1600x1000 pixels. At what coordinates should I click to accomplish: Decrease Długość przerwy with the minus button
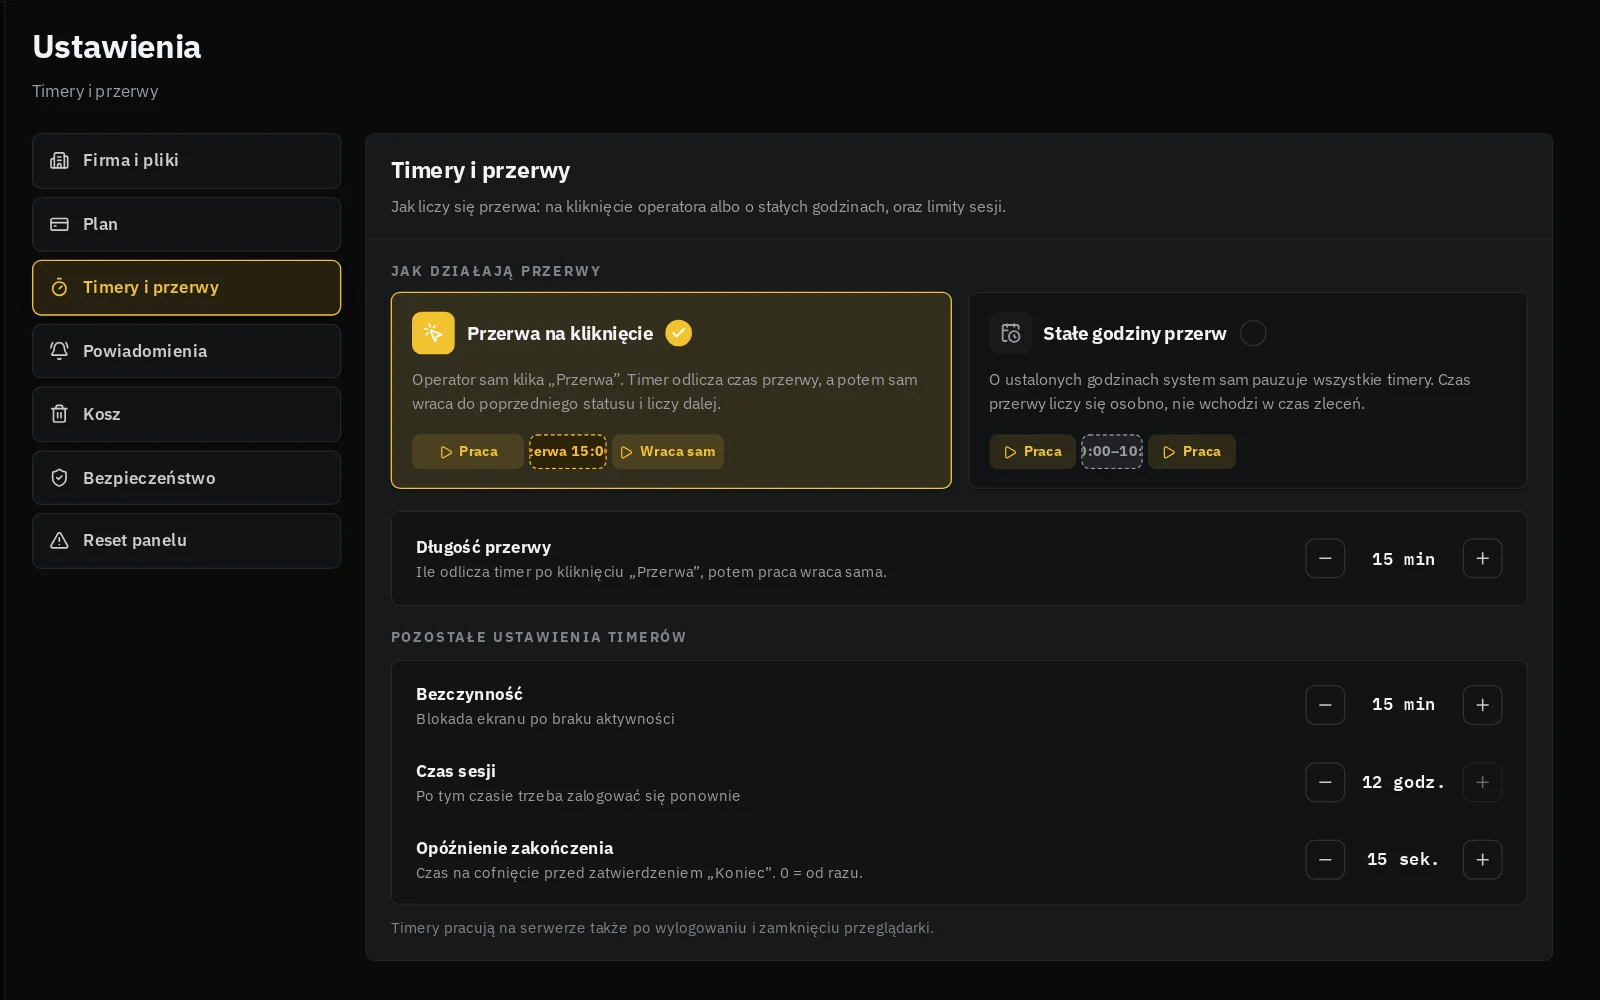pos(1325,558)
